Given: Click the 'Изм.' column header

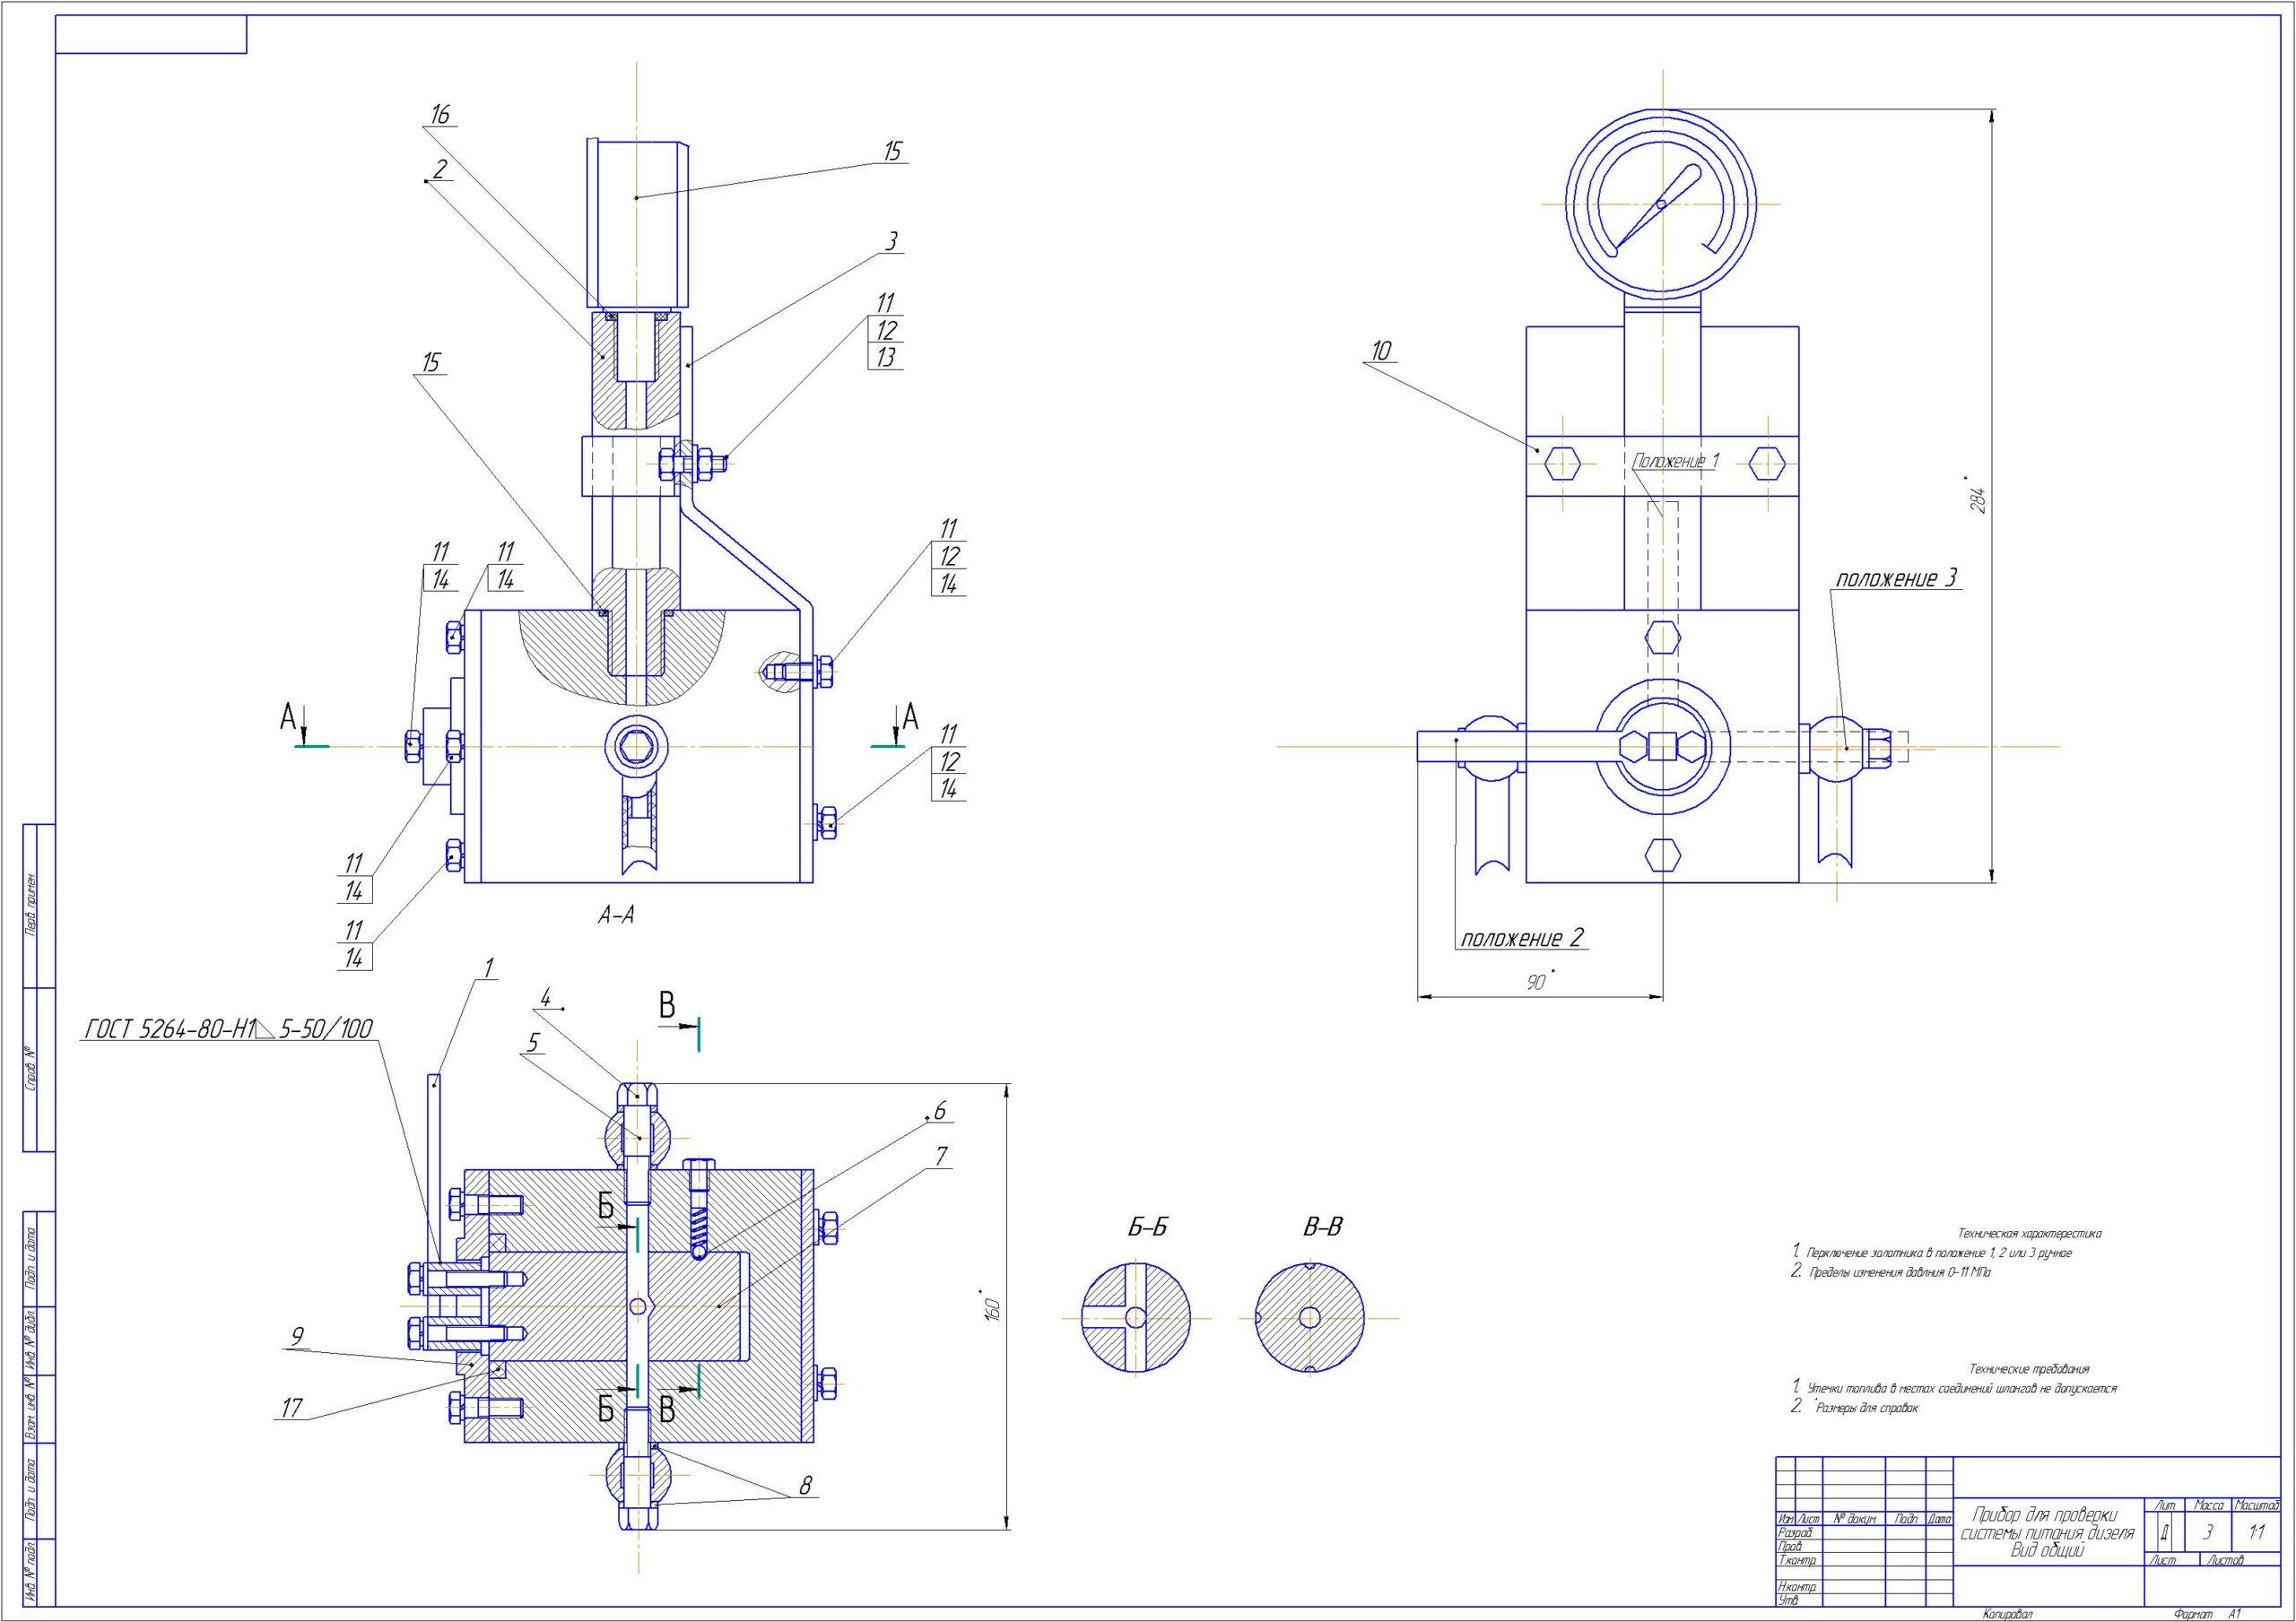Looking at the screenshot, I should pyautogui.click(x=1787, y=1519).
